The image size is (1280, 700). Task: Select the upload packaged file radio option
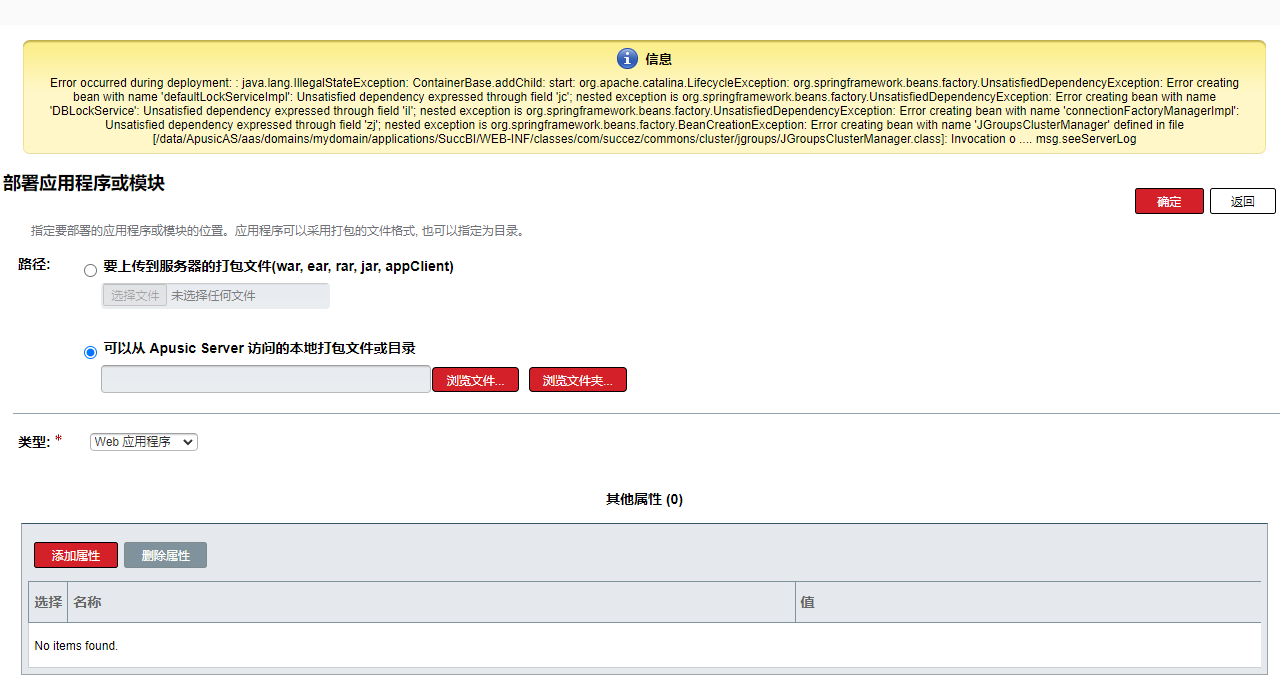pyautogui.click(x=91, y=270)
